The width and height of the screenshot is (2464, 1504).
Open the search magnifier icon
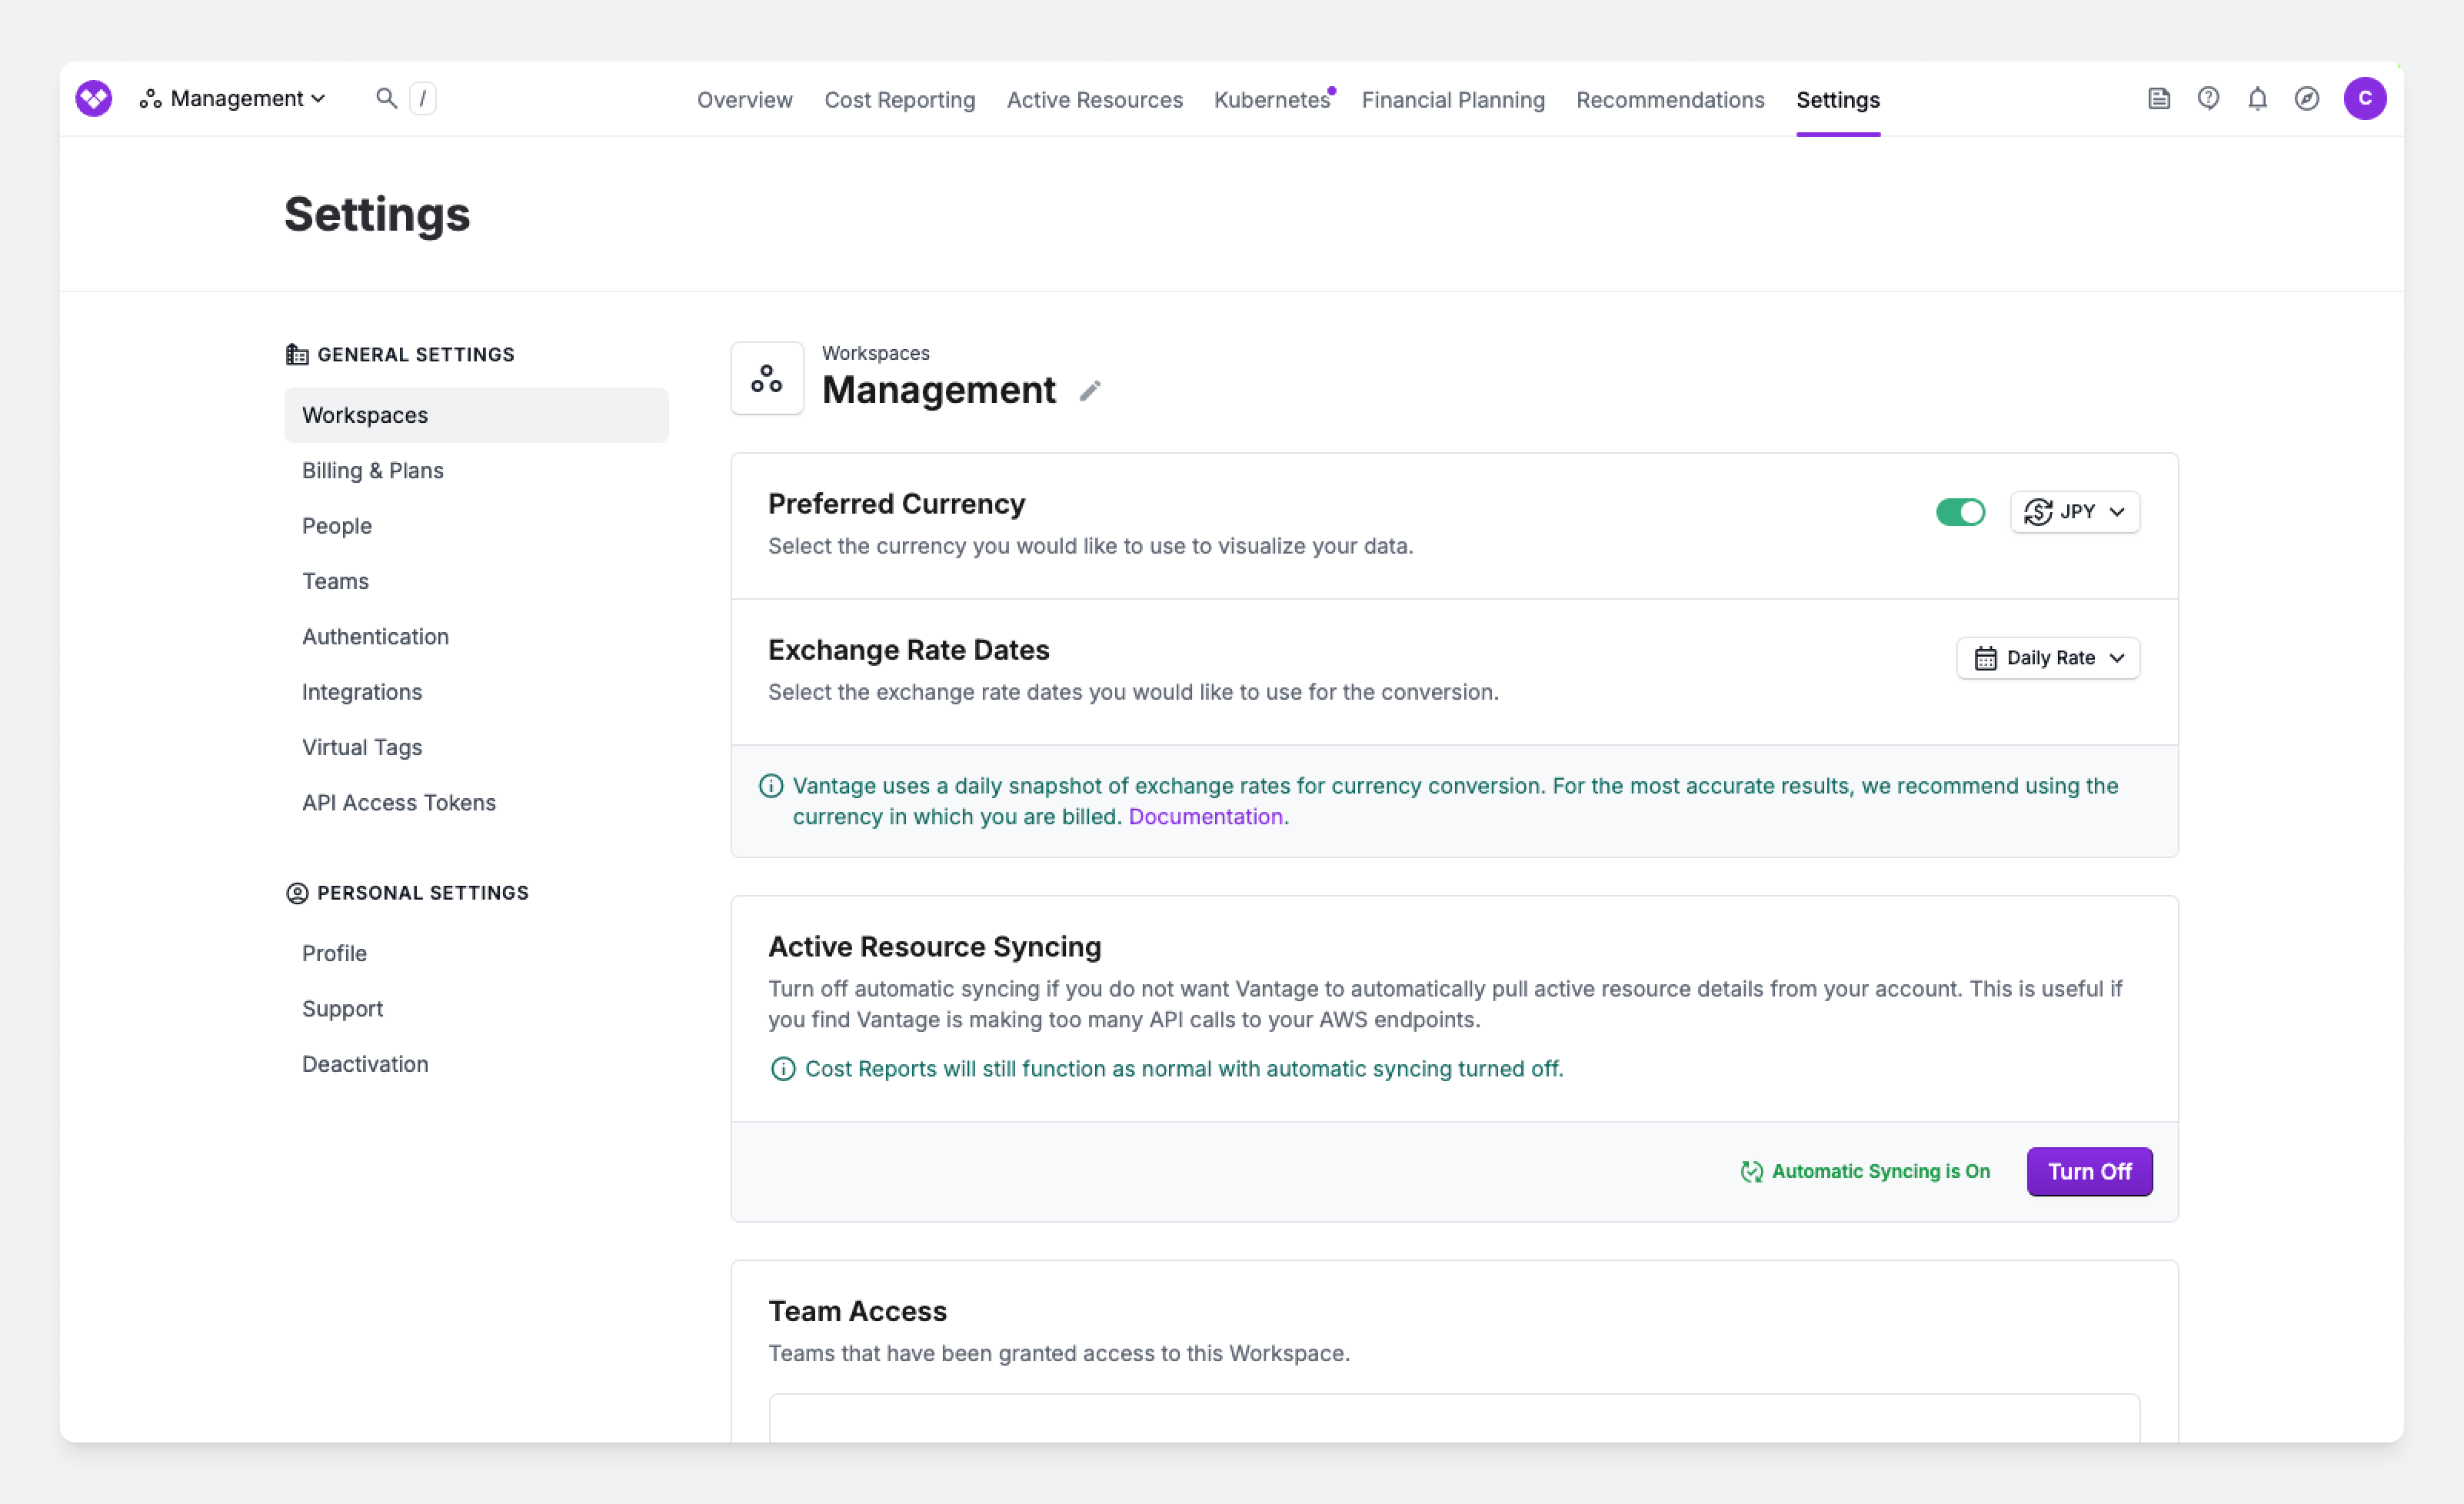(x=386, y=98)
